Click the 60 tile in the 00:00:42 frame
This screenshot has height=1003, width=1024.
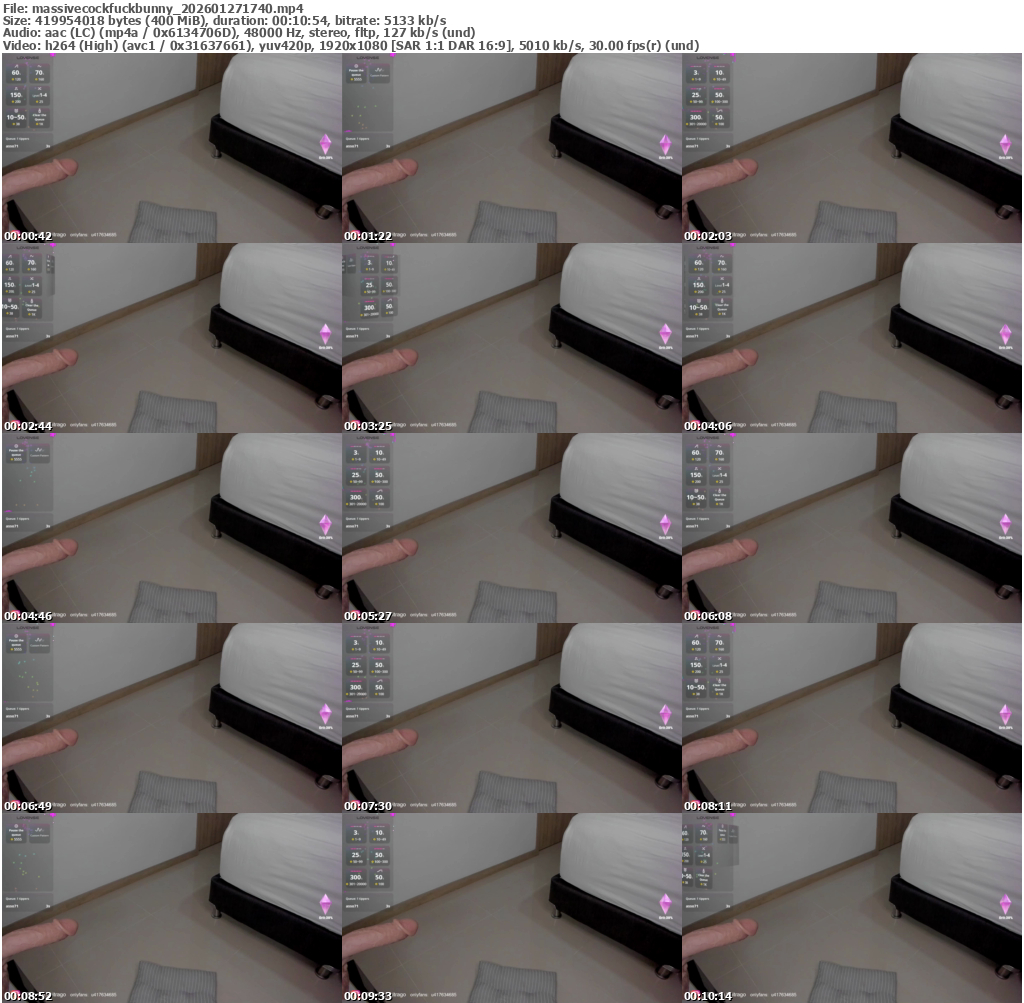[15, 75]
